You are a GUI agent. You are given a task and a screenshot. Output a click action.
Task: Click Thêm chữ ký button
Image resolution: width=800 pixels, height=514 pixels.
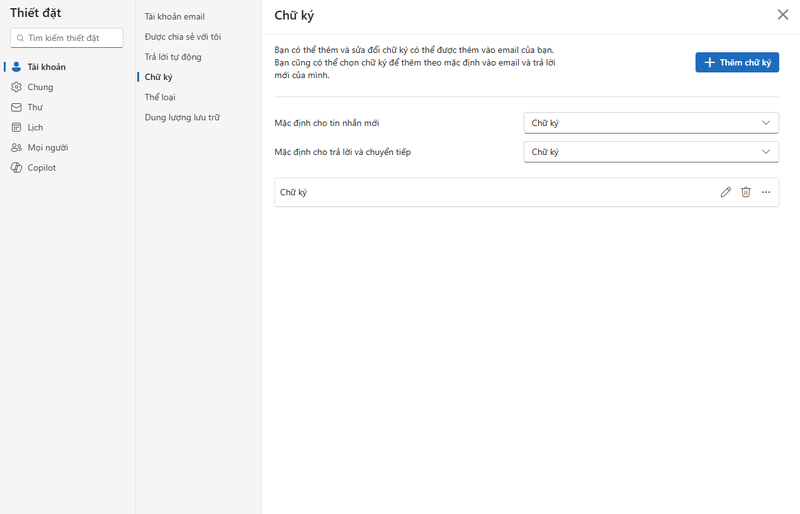pyautogui.click(x=737, y=62)
